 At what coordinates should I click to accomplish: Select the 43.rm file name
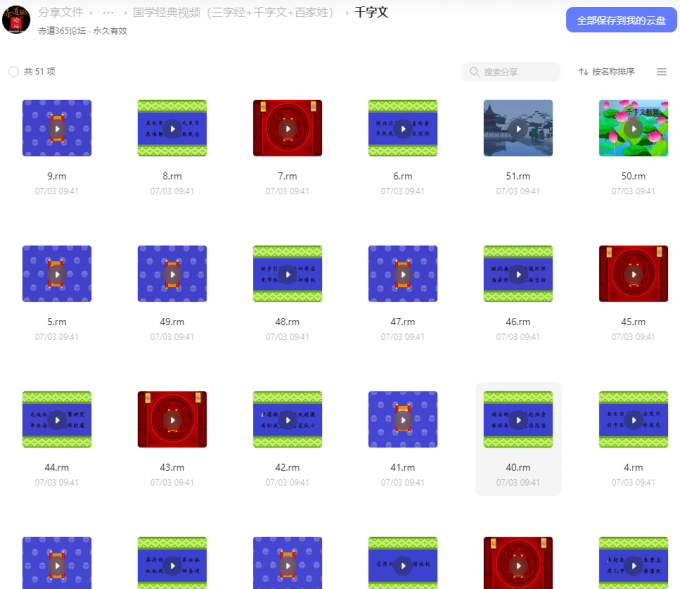[172, 468]
